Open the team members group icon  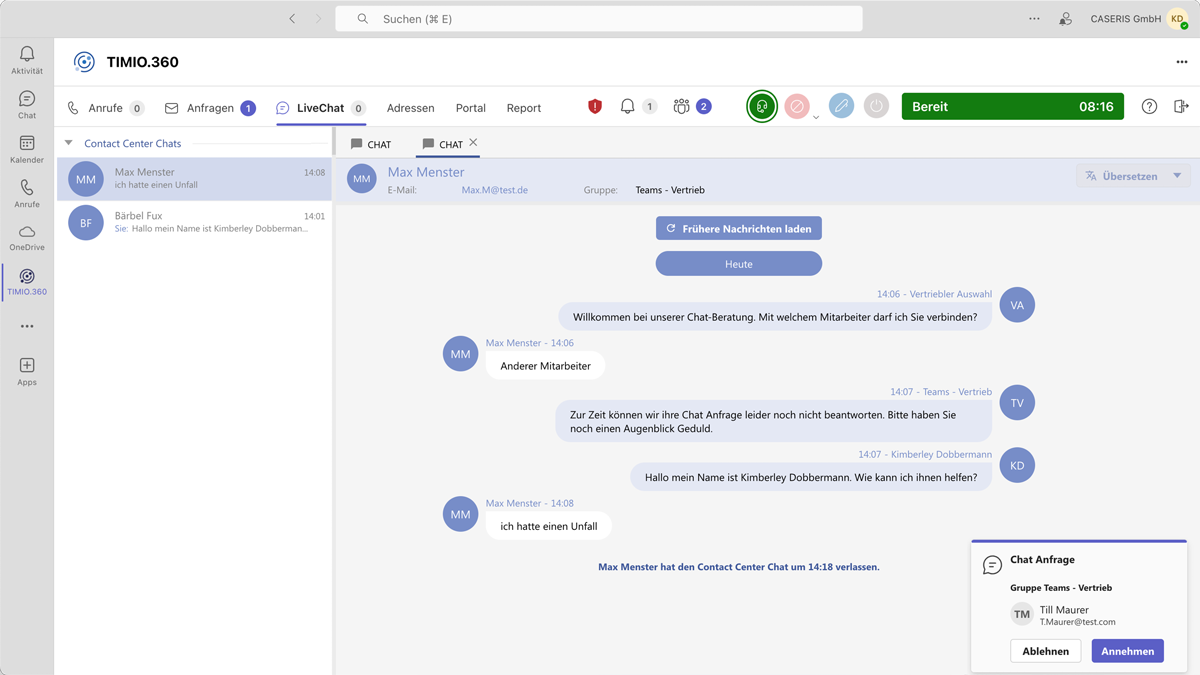(682, 106)
